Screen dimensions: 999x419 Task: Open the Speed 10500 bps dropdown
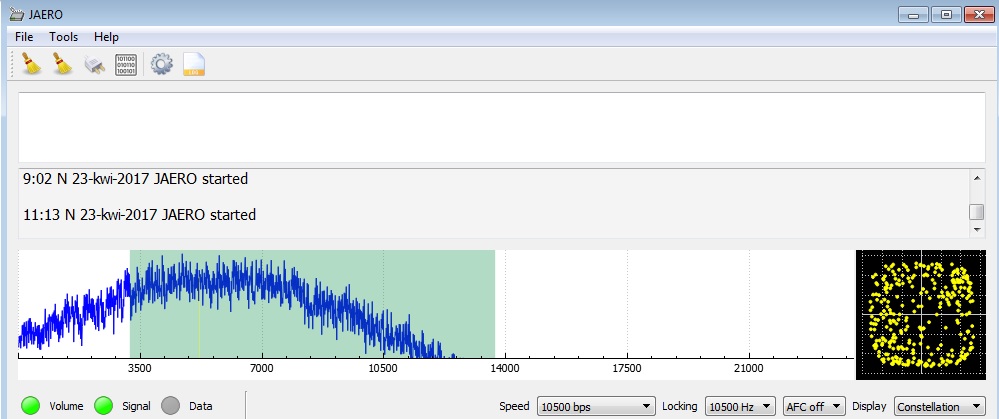pos(596,406)
